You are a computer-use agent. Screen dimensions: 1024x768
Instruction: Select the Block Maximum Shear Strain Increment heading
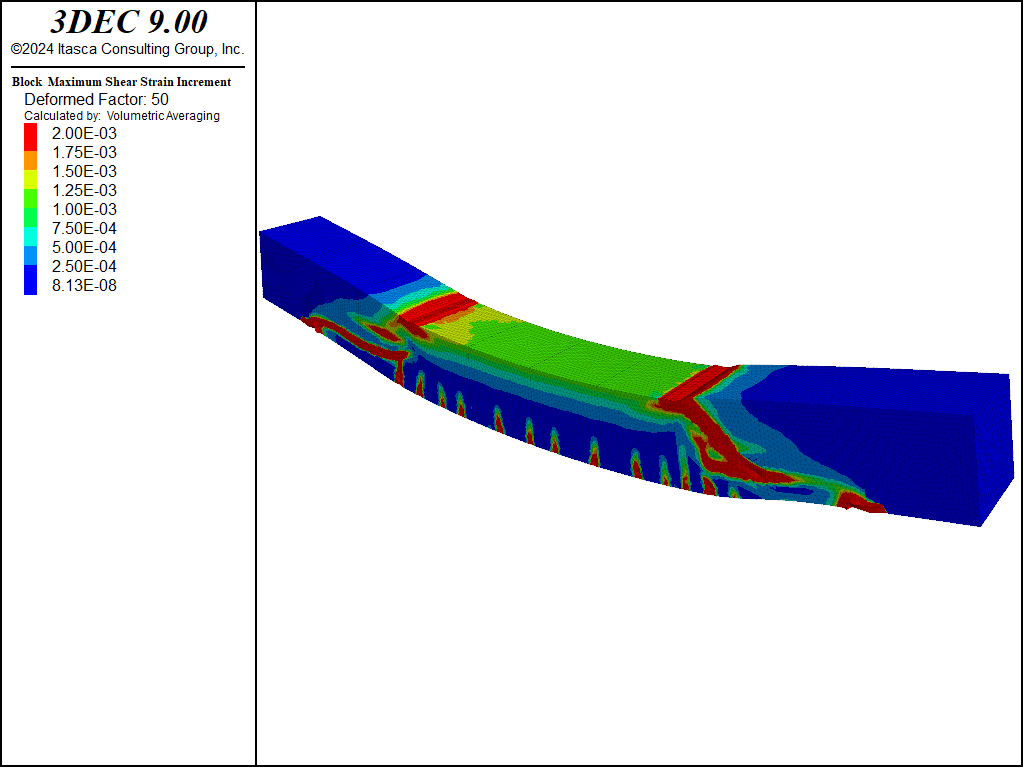(x=121, y=82)
